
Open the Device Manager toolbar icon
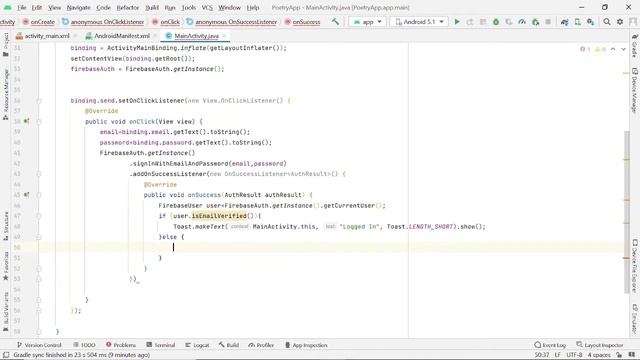coord(578,22)
